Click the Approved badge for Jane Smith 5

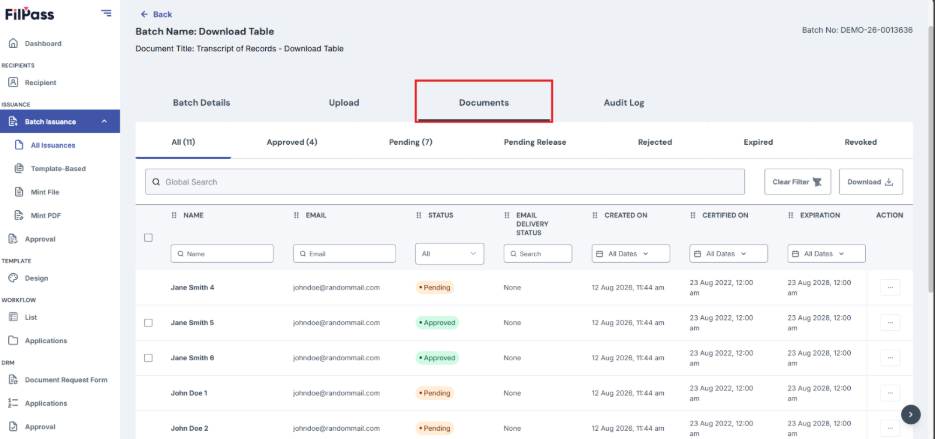pyautogui.click(x=437, y=323)
